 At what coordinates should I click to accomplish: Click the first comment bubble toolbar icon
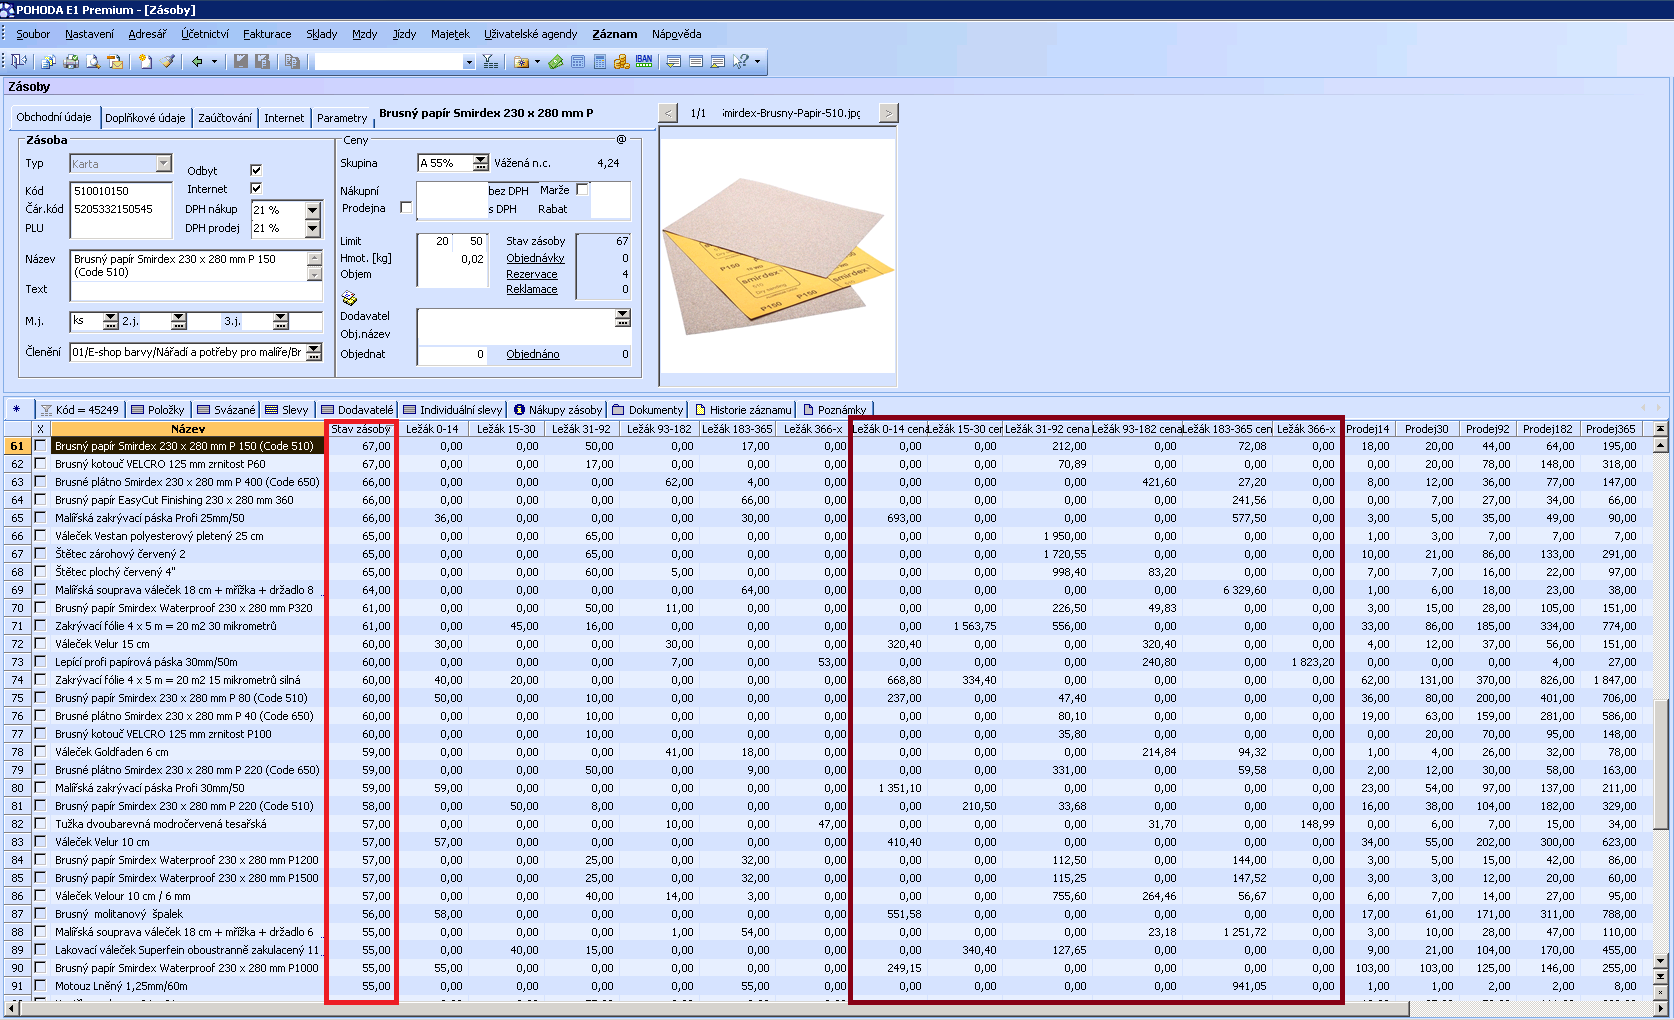tap(674, 61)
